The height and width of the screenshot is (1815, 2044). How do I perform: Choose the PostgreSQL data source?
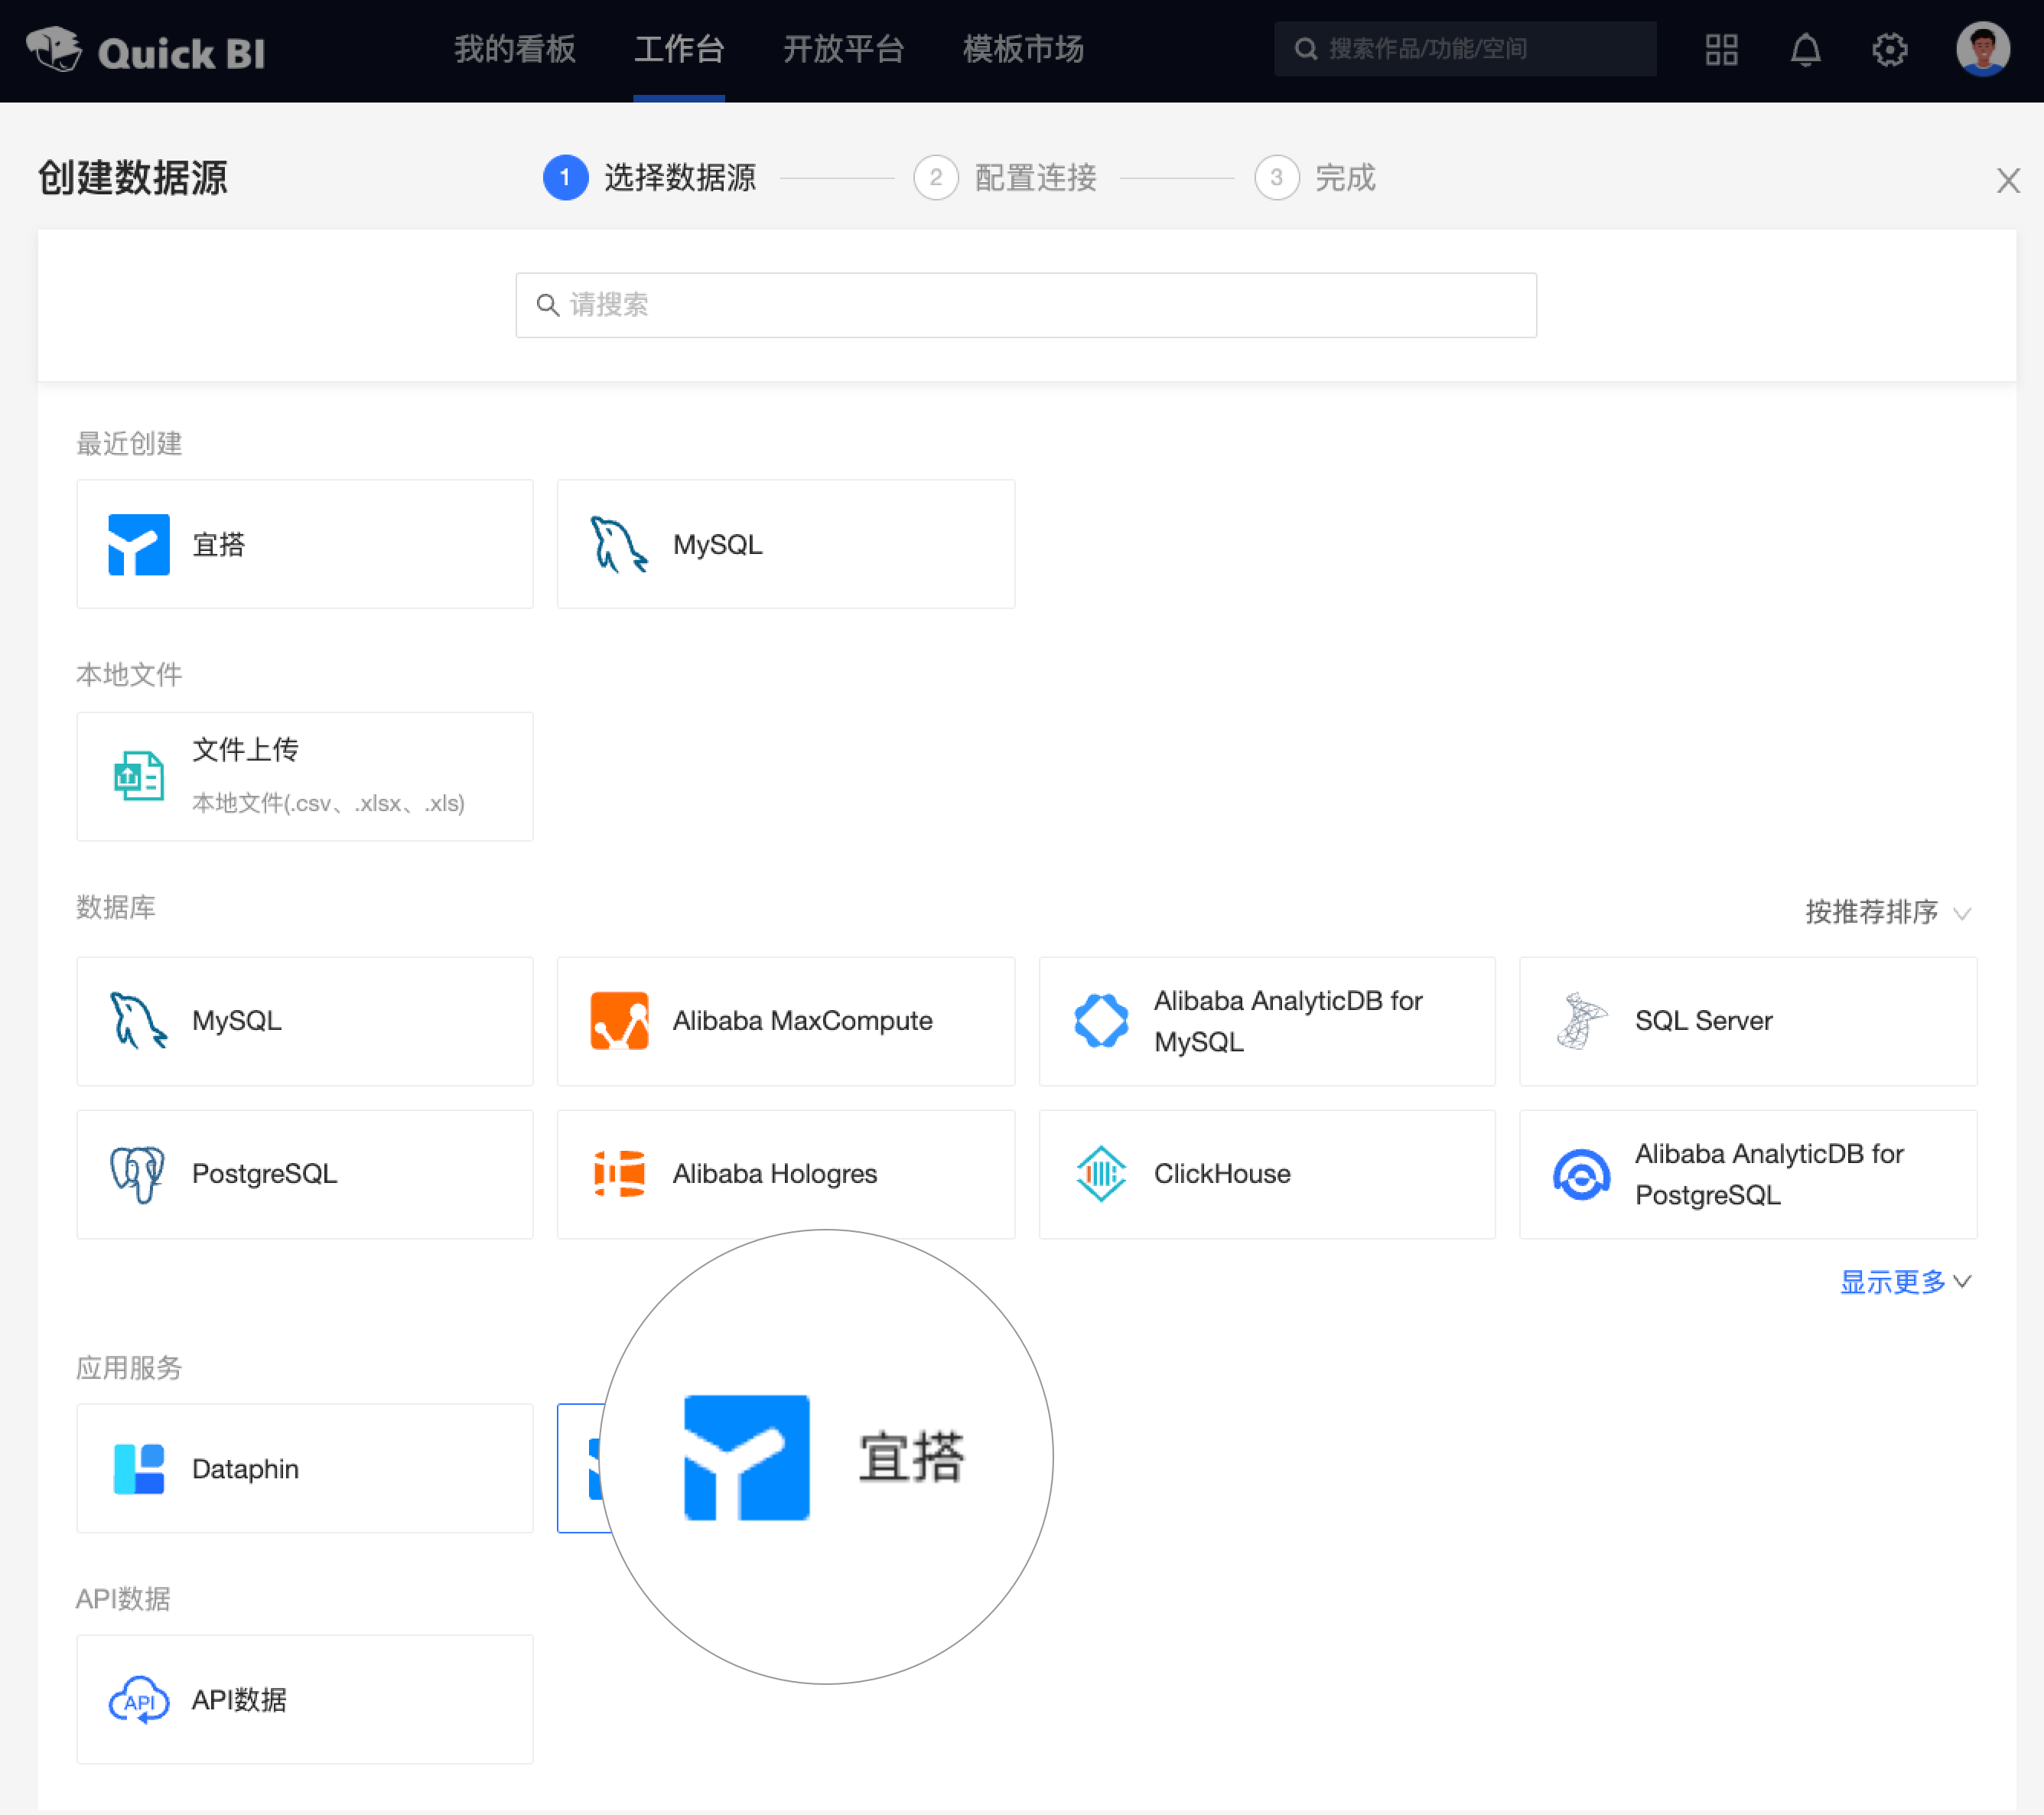[x=305, y=1174]
